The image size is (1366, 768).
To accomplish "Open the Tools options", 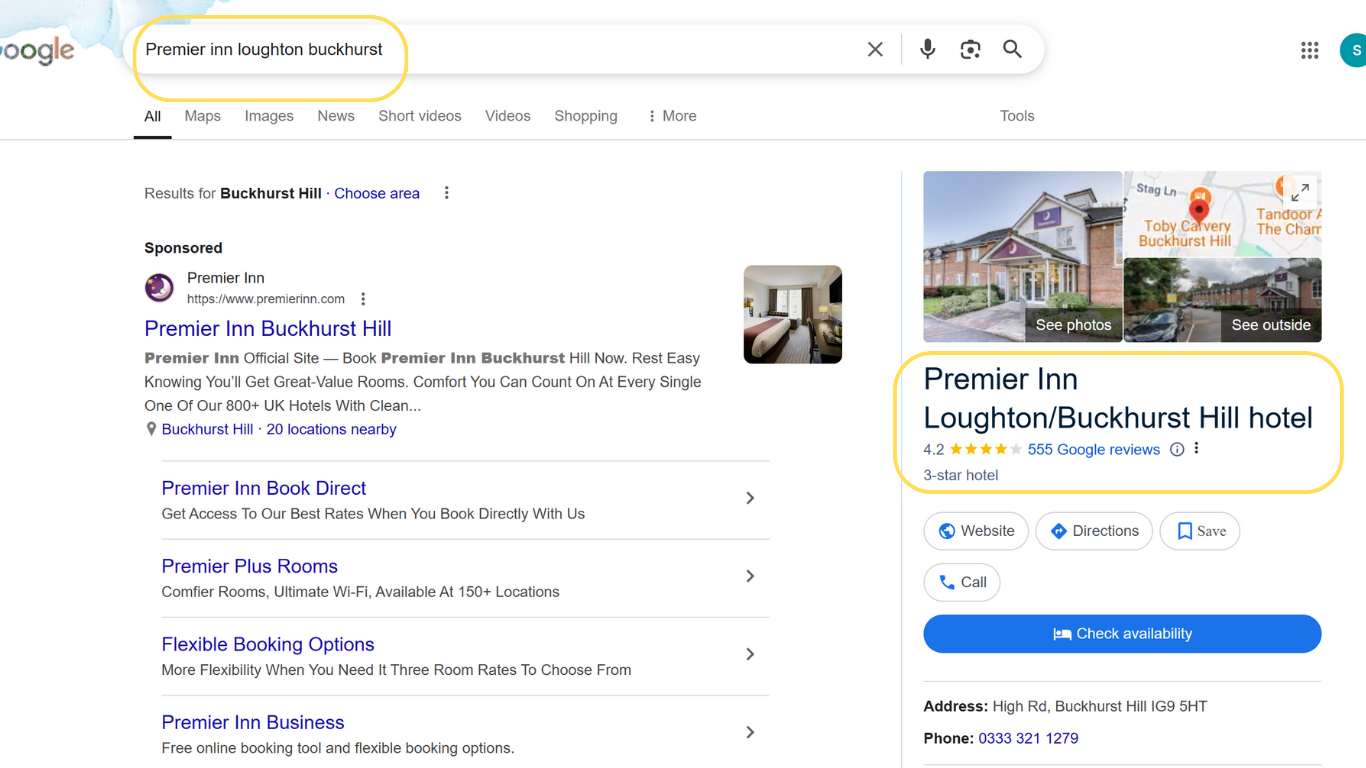I will point(1017,116).
